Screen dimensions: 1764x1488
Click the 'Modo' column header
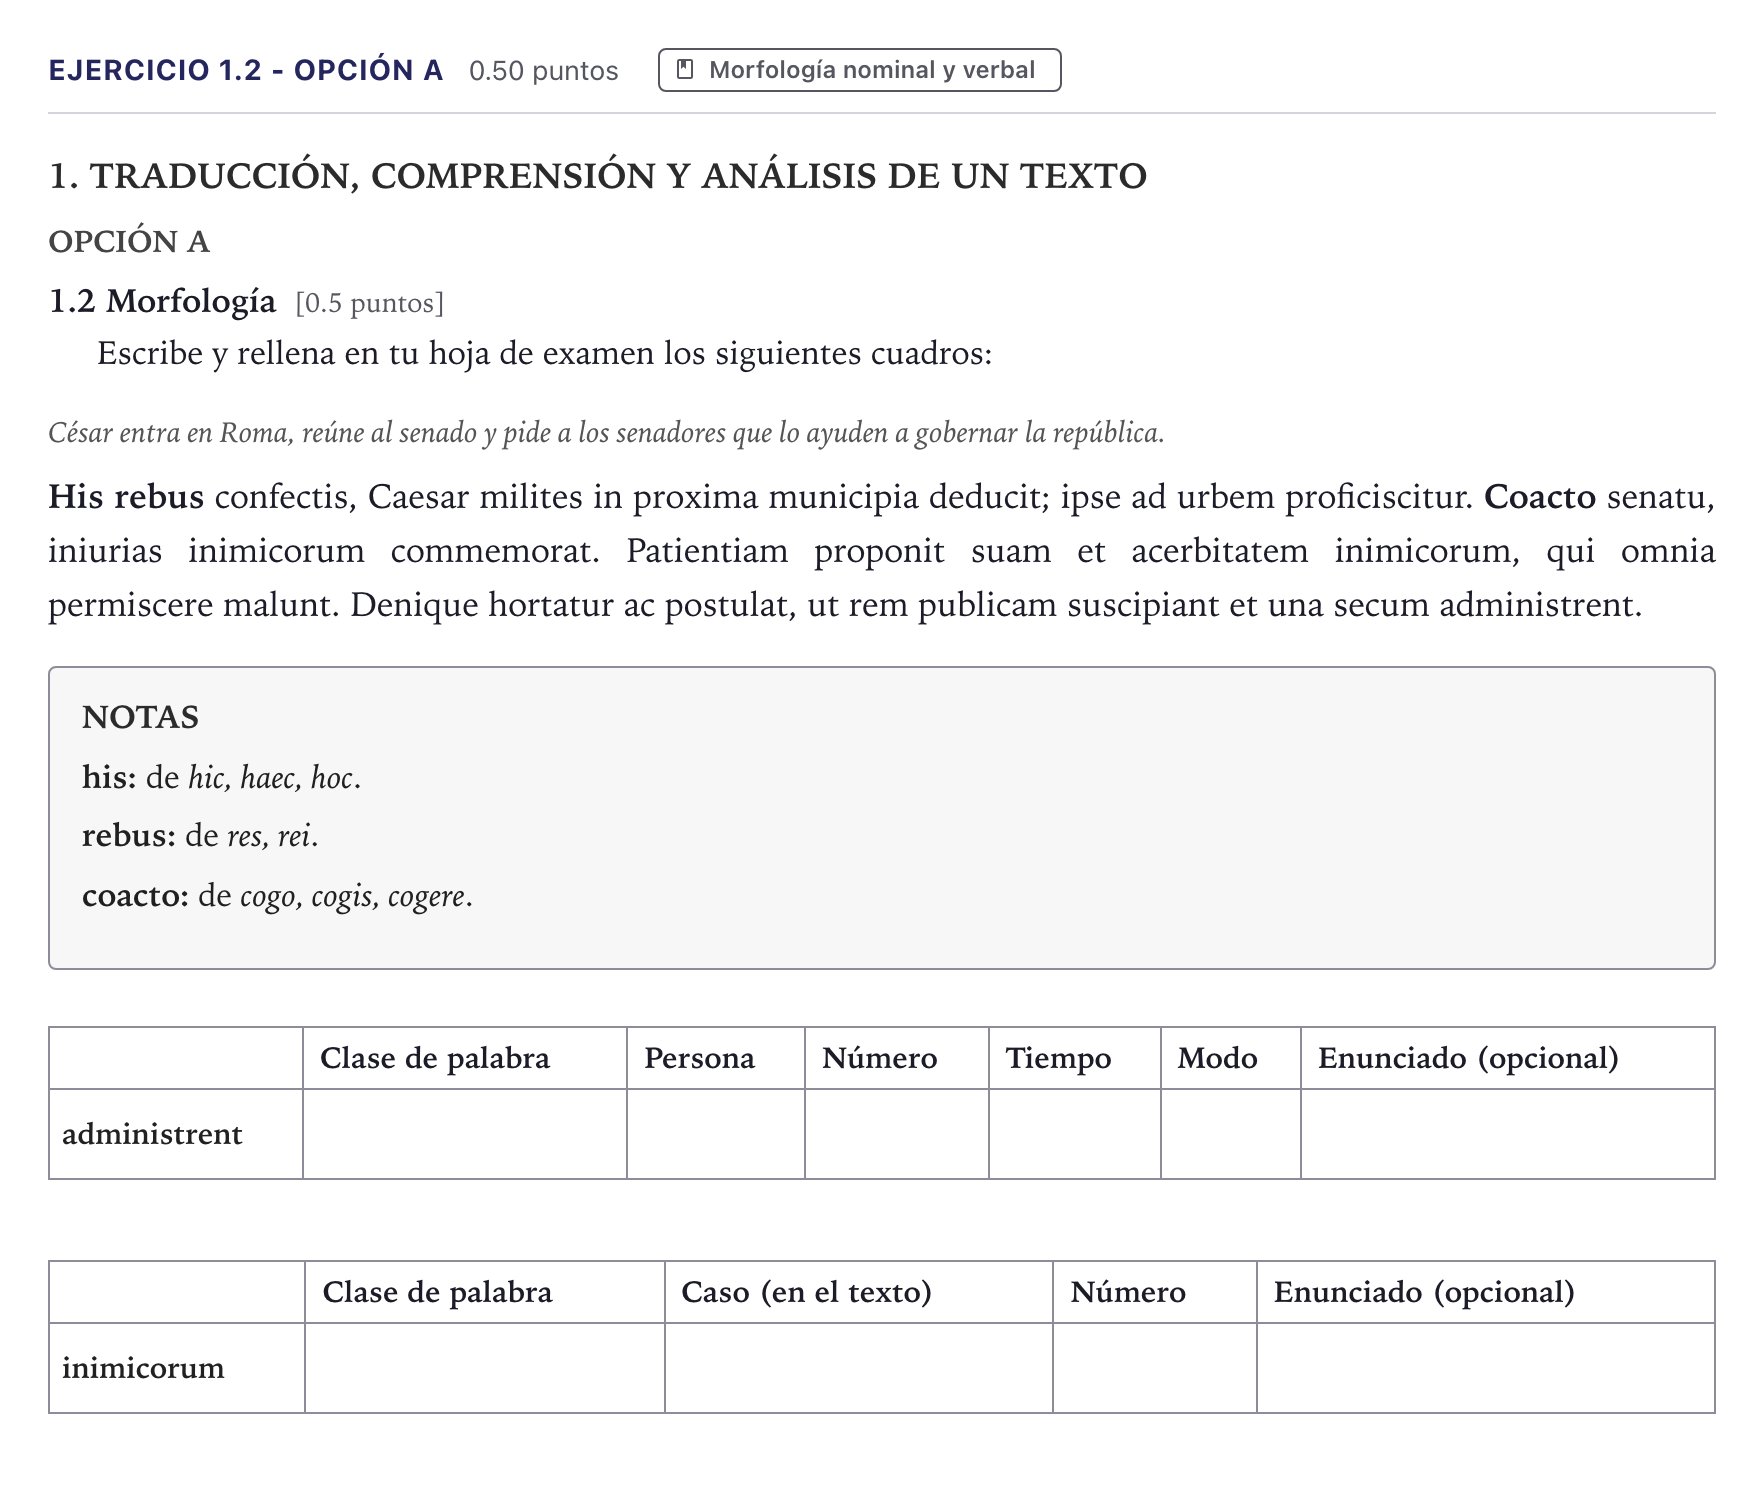click(1231, 1058)
